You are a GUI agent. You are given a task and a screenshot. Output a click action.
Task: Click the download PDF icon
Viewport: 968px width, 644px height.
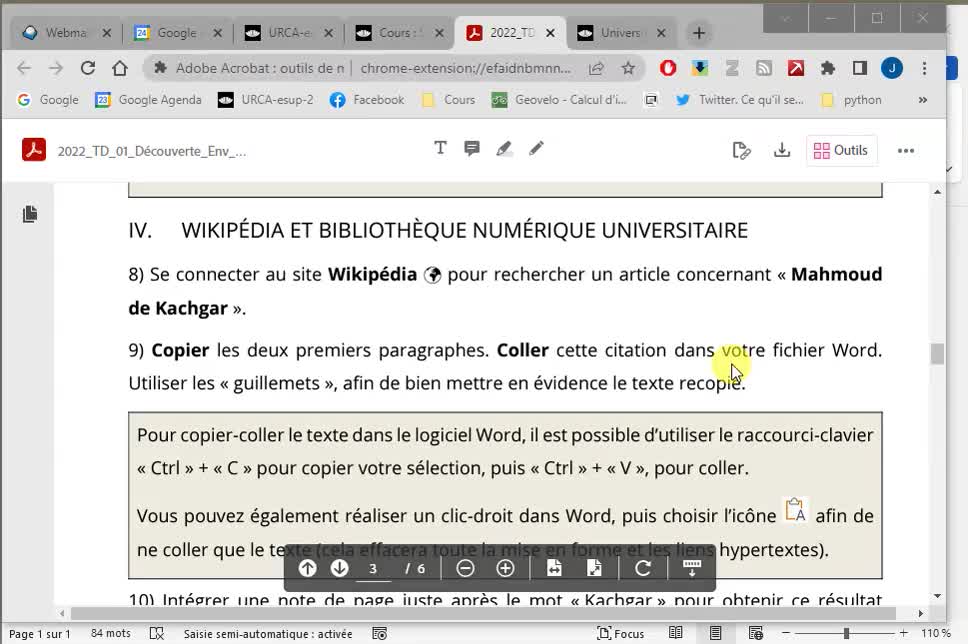782,151
